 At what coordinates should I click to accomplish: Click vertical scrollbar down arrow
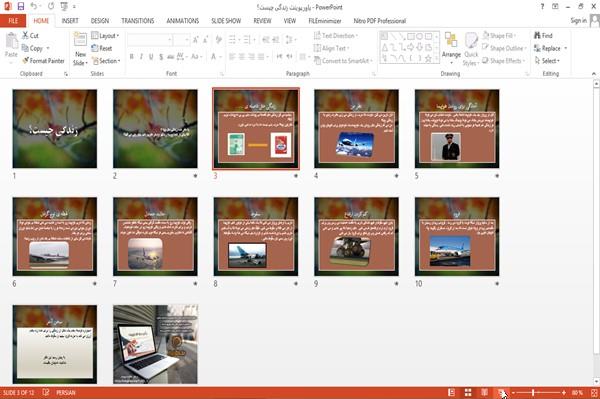(596, 382)
